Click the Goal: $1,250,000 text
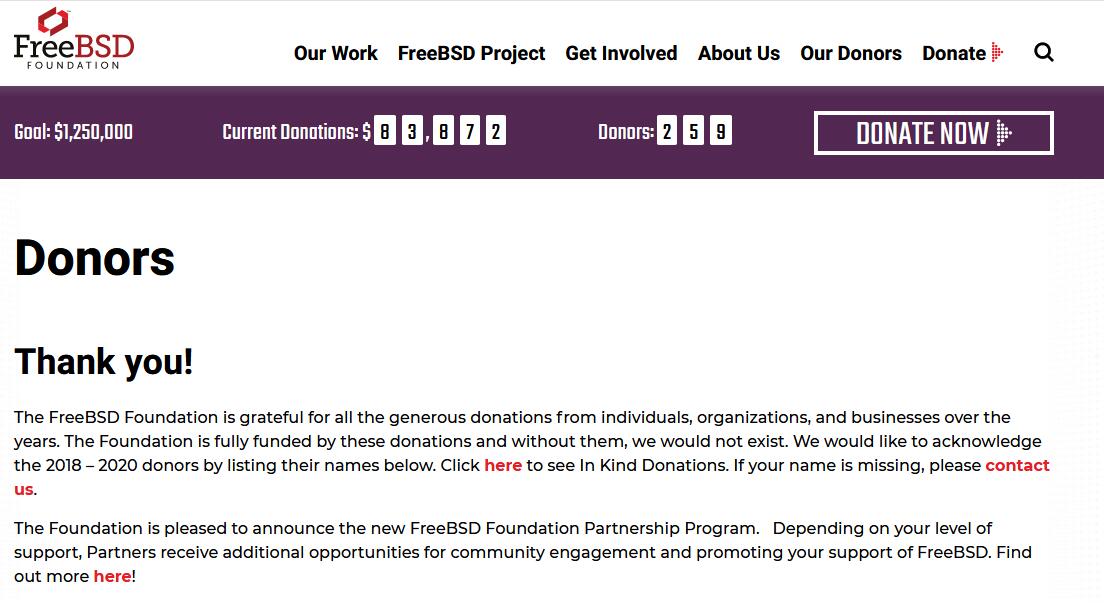The image size is (1104, 603). pyautogui.click(x=73, y=132)
